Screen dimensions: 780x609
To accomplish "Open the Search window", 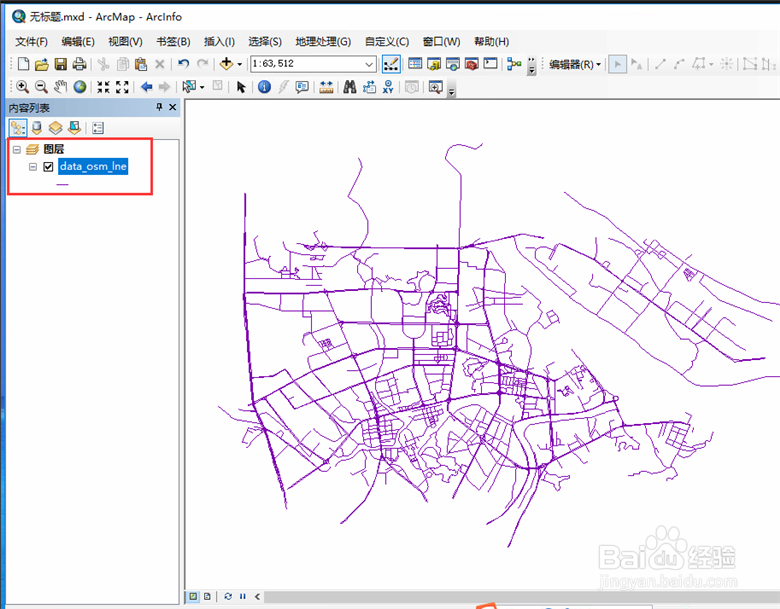I will (x=453, y=64).
